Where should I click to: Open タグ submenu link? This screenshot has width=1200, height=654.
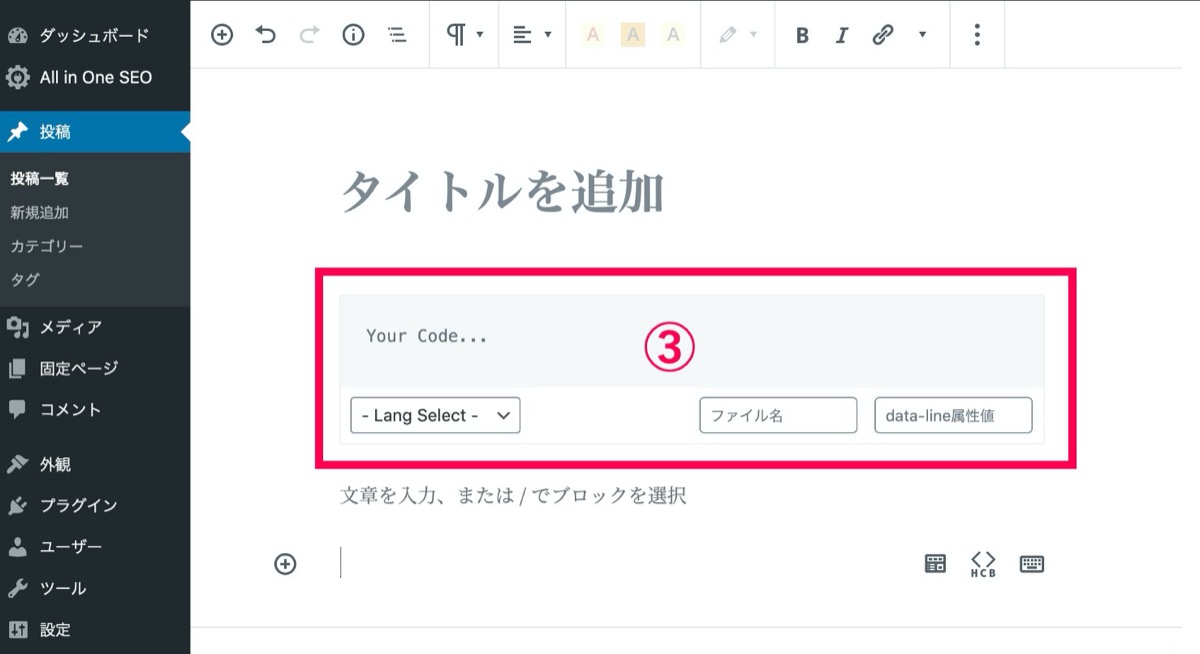[25, 279]
